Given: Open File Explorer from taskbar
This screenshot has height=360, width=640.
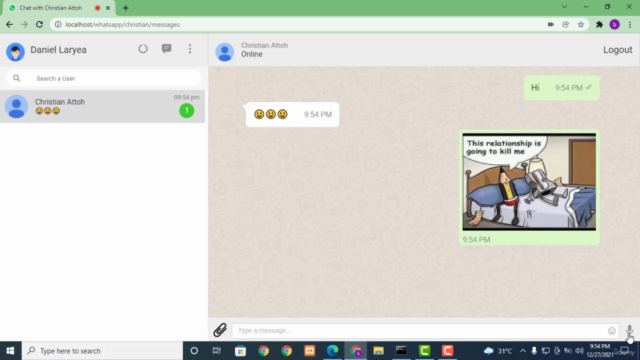Looking at the screenshot, I should coord(378,351).
